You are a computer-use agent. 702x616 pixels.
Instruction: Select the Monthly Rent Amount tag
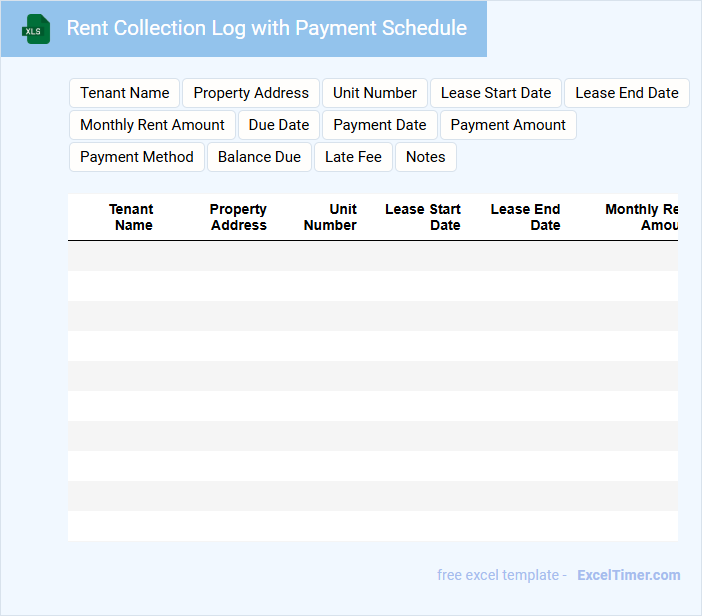tap(152, 125)
